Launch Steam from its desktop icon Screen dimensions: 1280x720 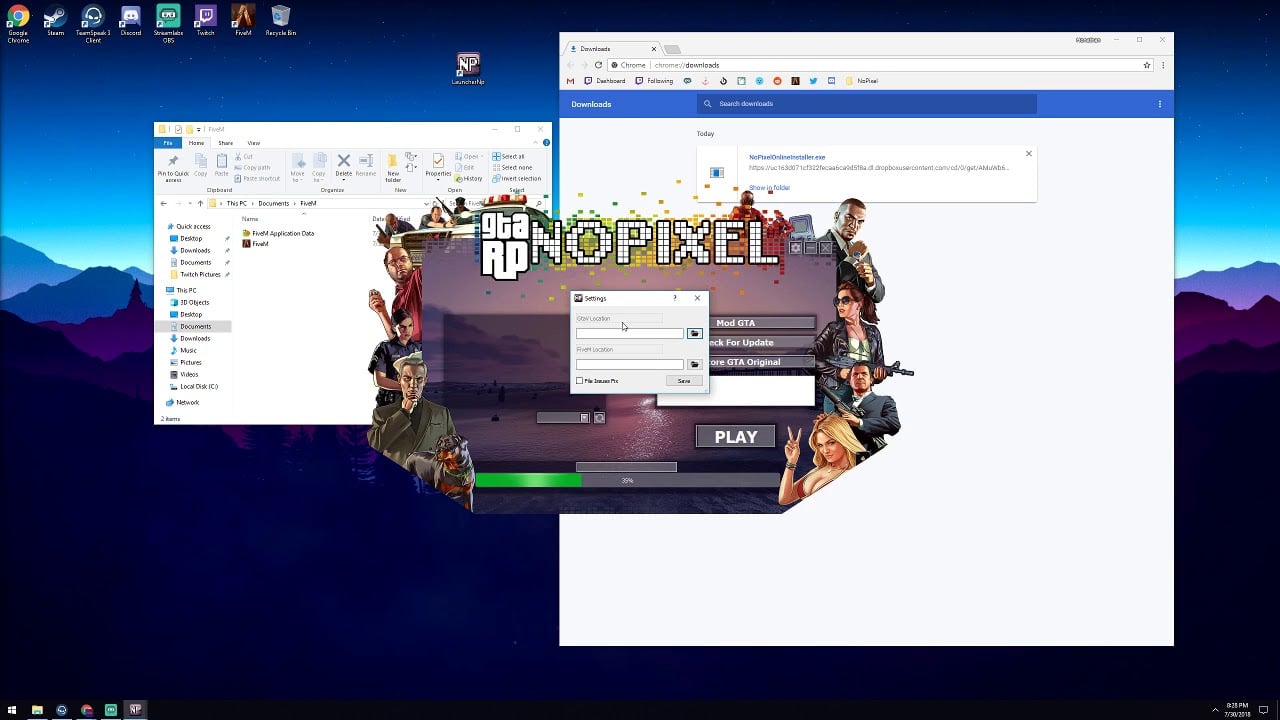55,16
